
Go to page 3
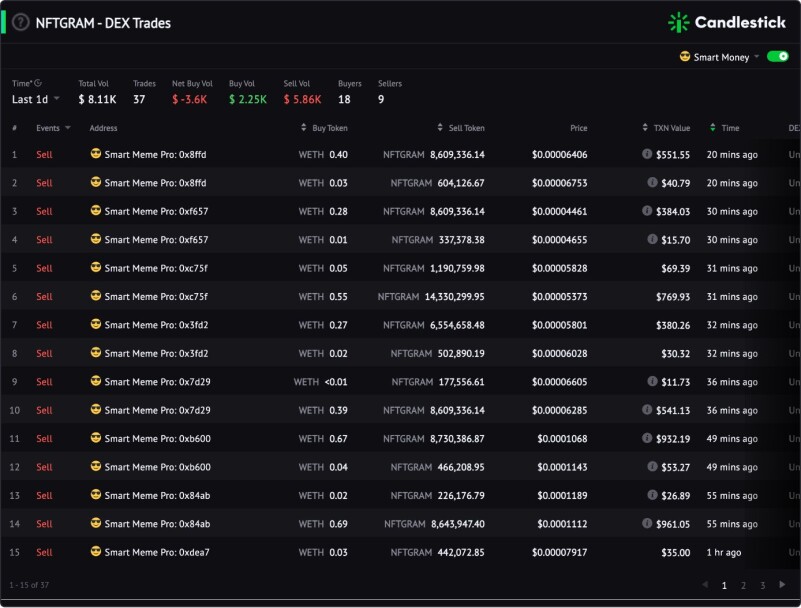pos(763,586)
